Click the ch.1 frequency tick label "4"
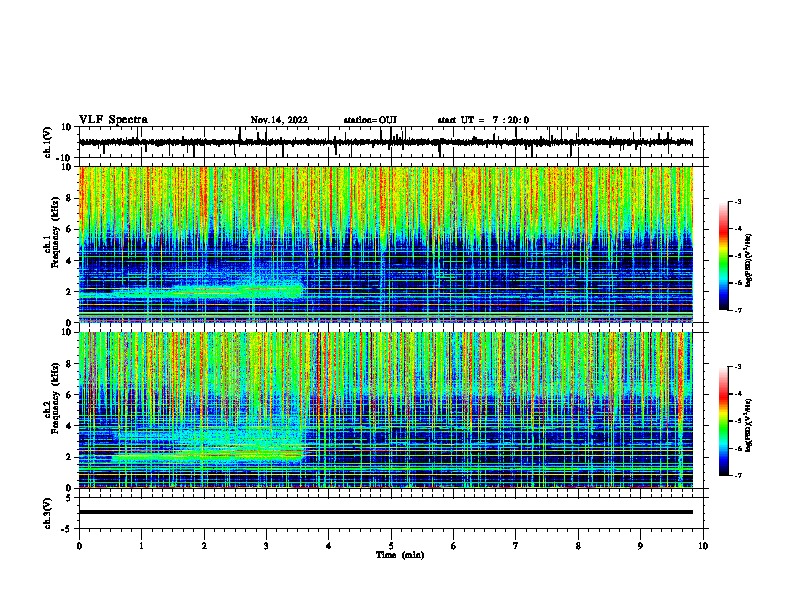Image resolution: width=792 pixels, height=612 pixels. click(69, 261)
